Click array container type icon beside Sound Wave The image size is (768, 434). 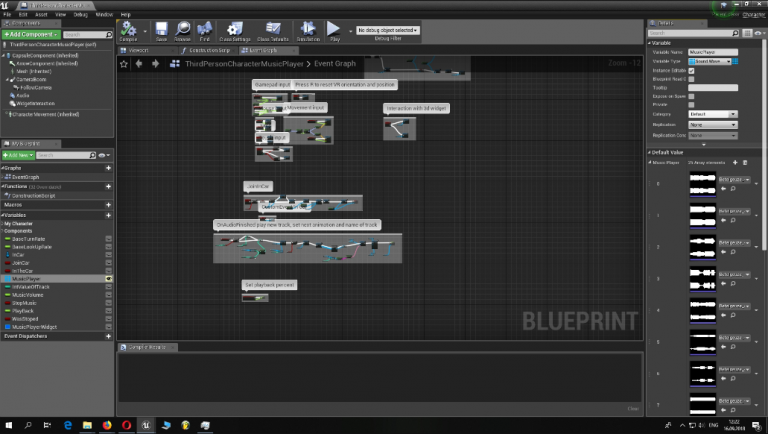tap(735, 61)
